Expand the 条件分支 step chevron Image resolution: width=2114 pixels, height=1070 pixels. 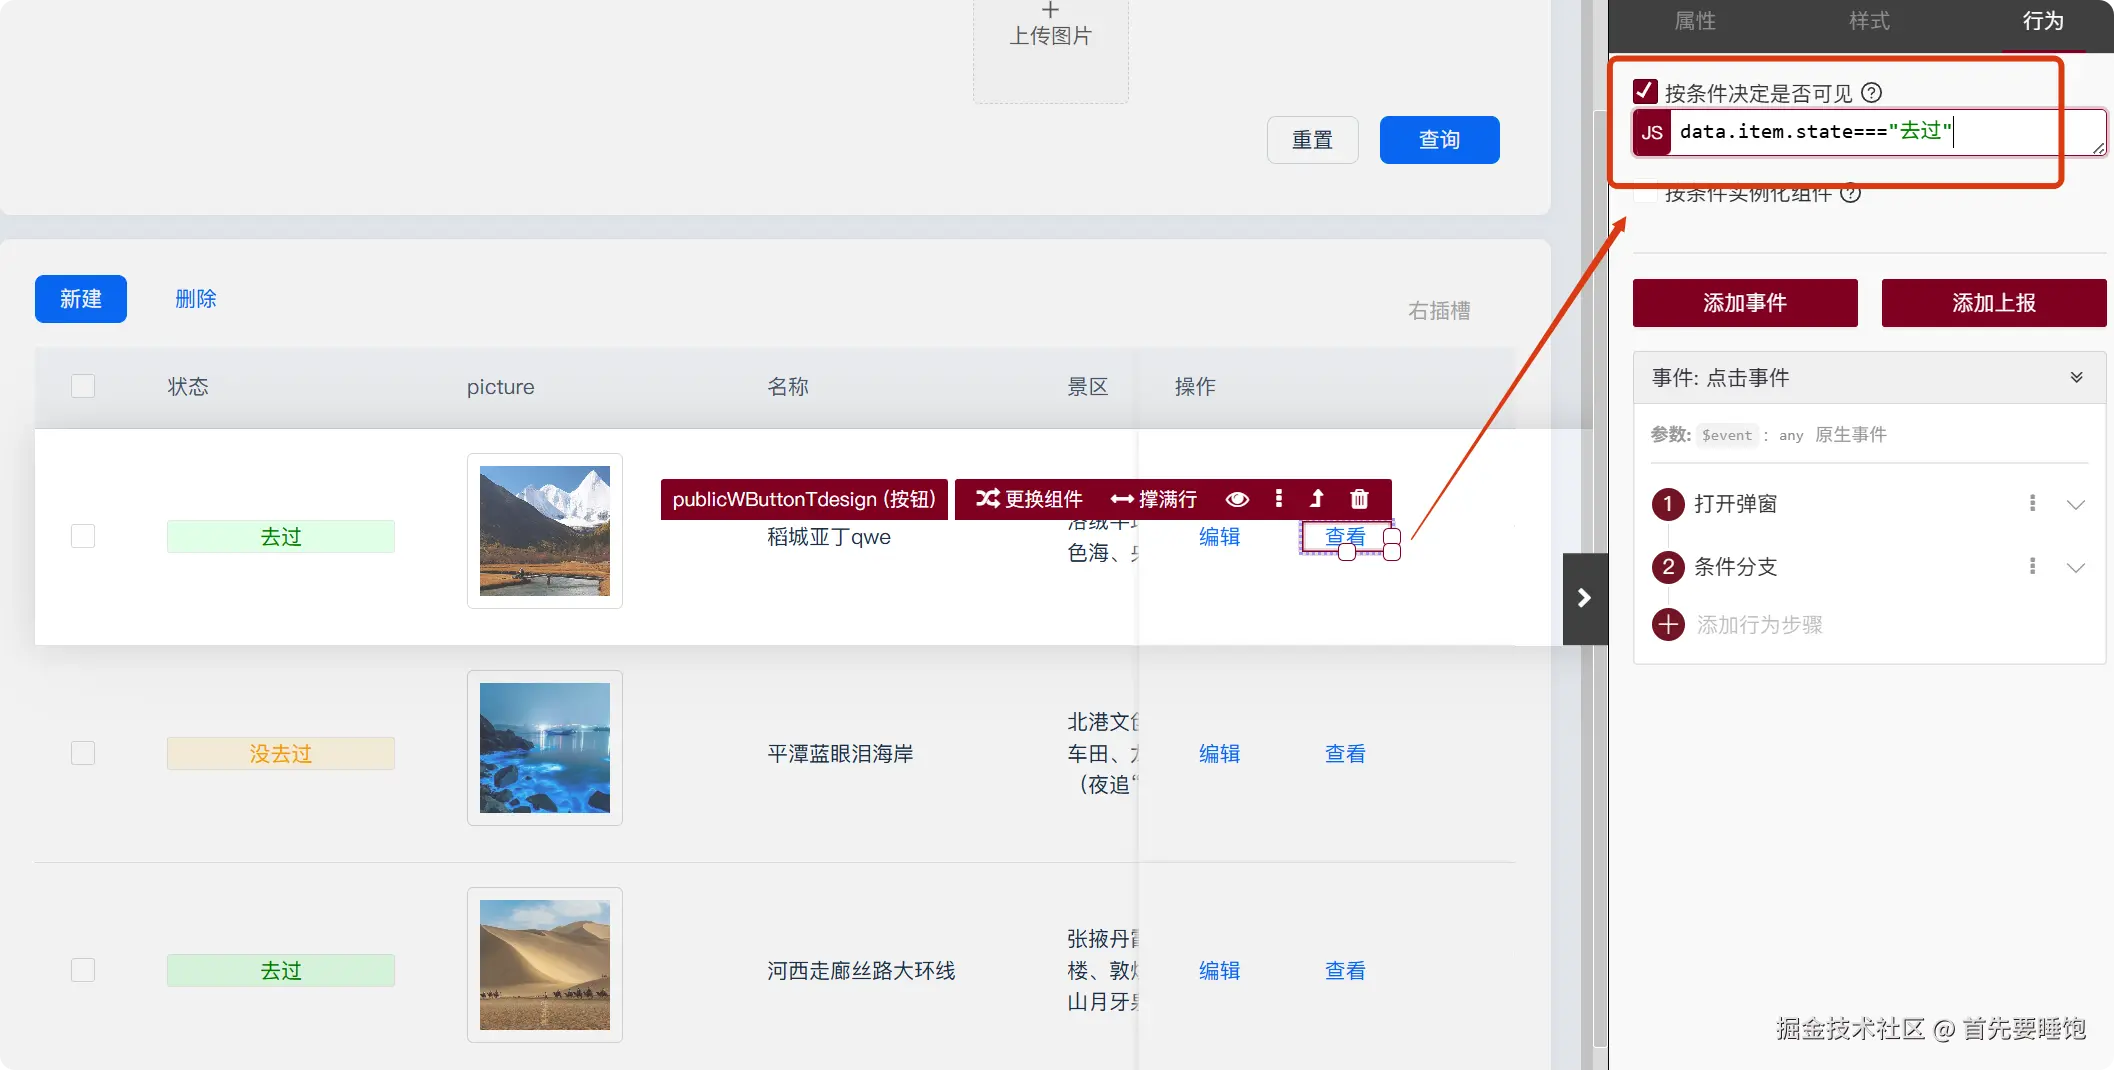click(x=2076, y=567)
